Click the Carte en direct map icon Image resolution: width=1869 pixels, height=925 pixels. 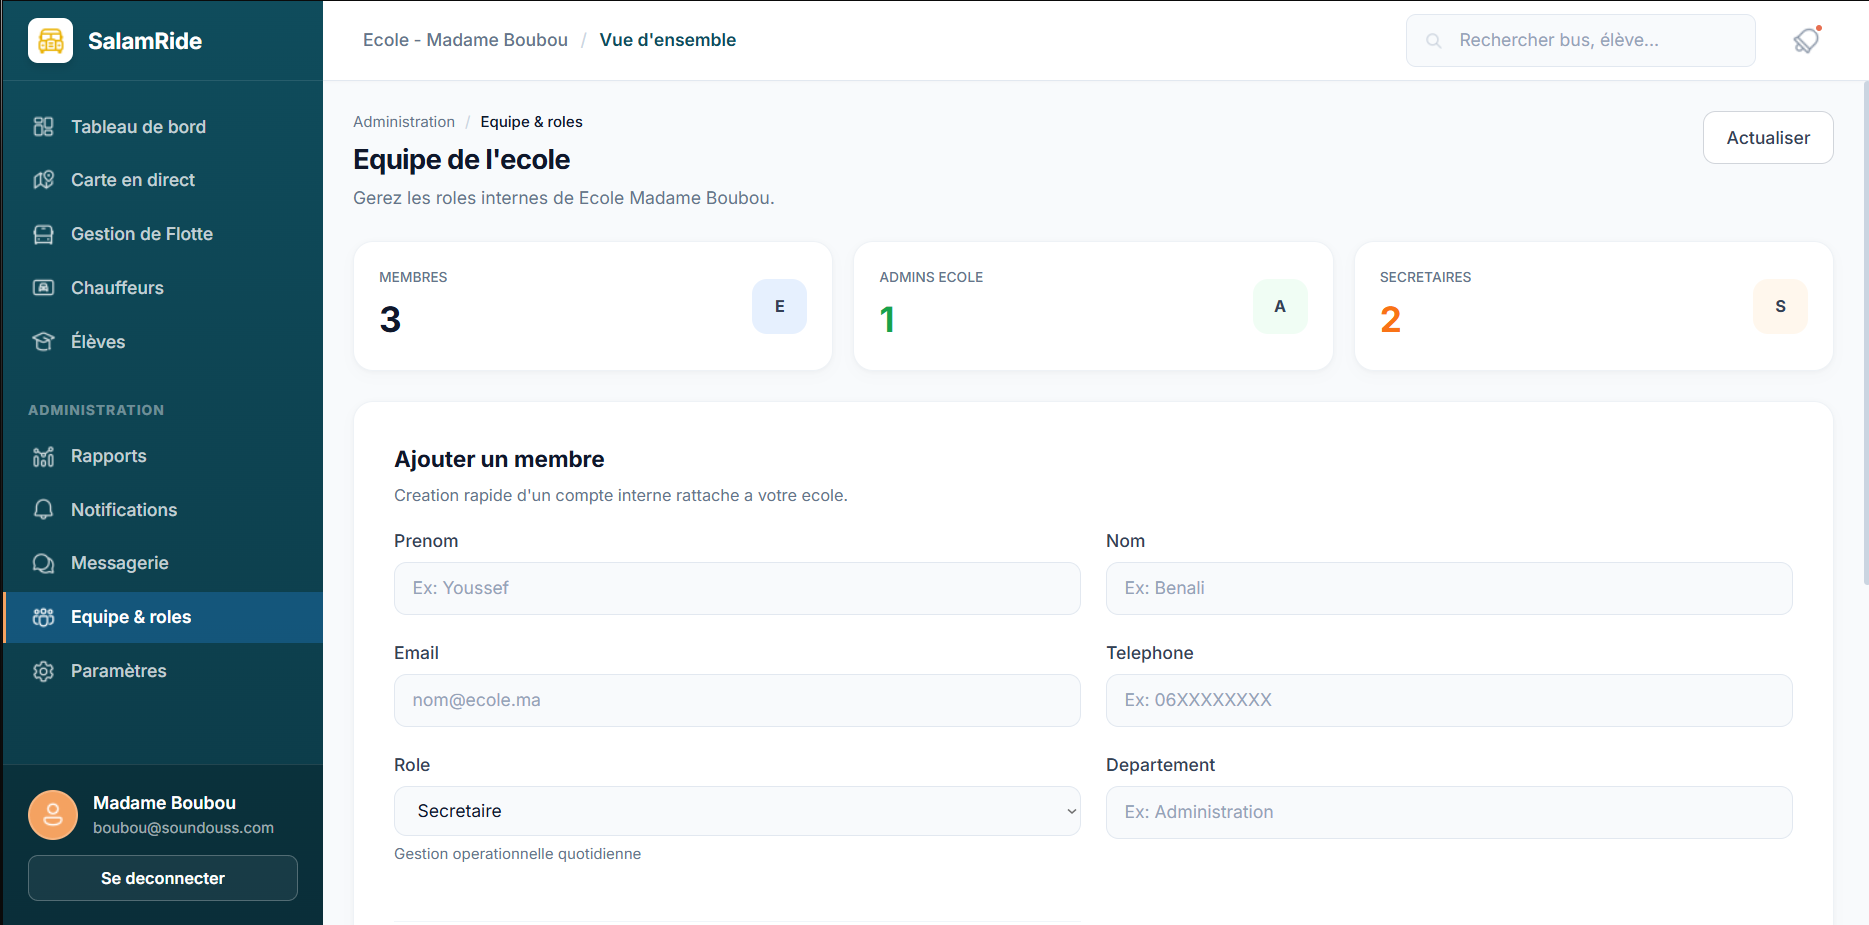[x=43, y=180]
